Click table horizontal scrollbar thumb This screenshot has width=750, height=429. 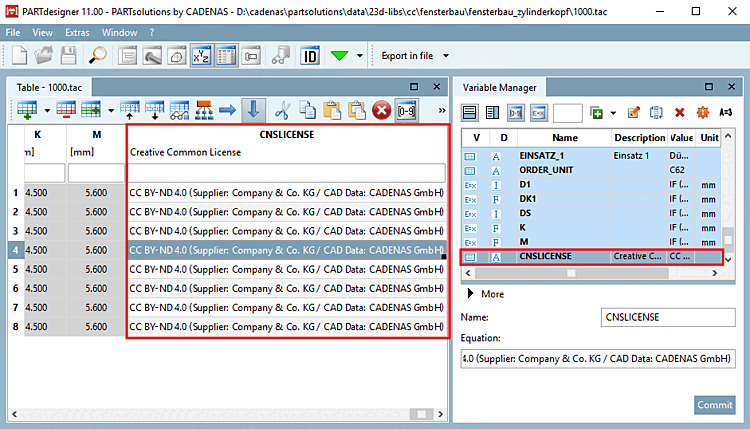pos(422,414)
